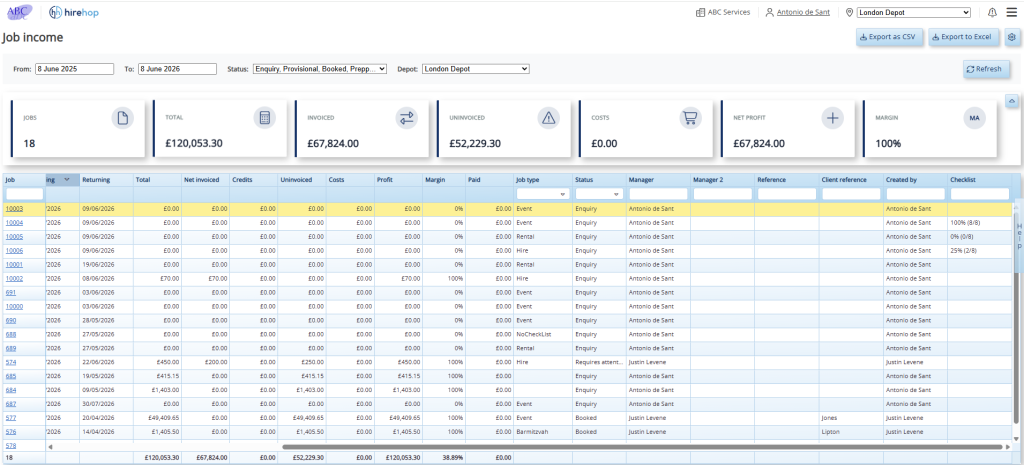This screenshot has height=465, width=1024.
Task: Open job 10006 link
Action: point(14,250)
